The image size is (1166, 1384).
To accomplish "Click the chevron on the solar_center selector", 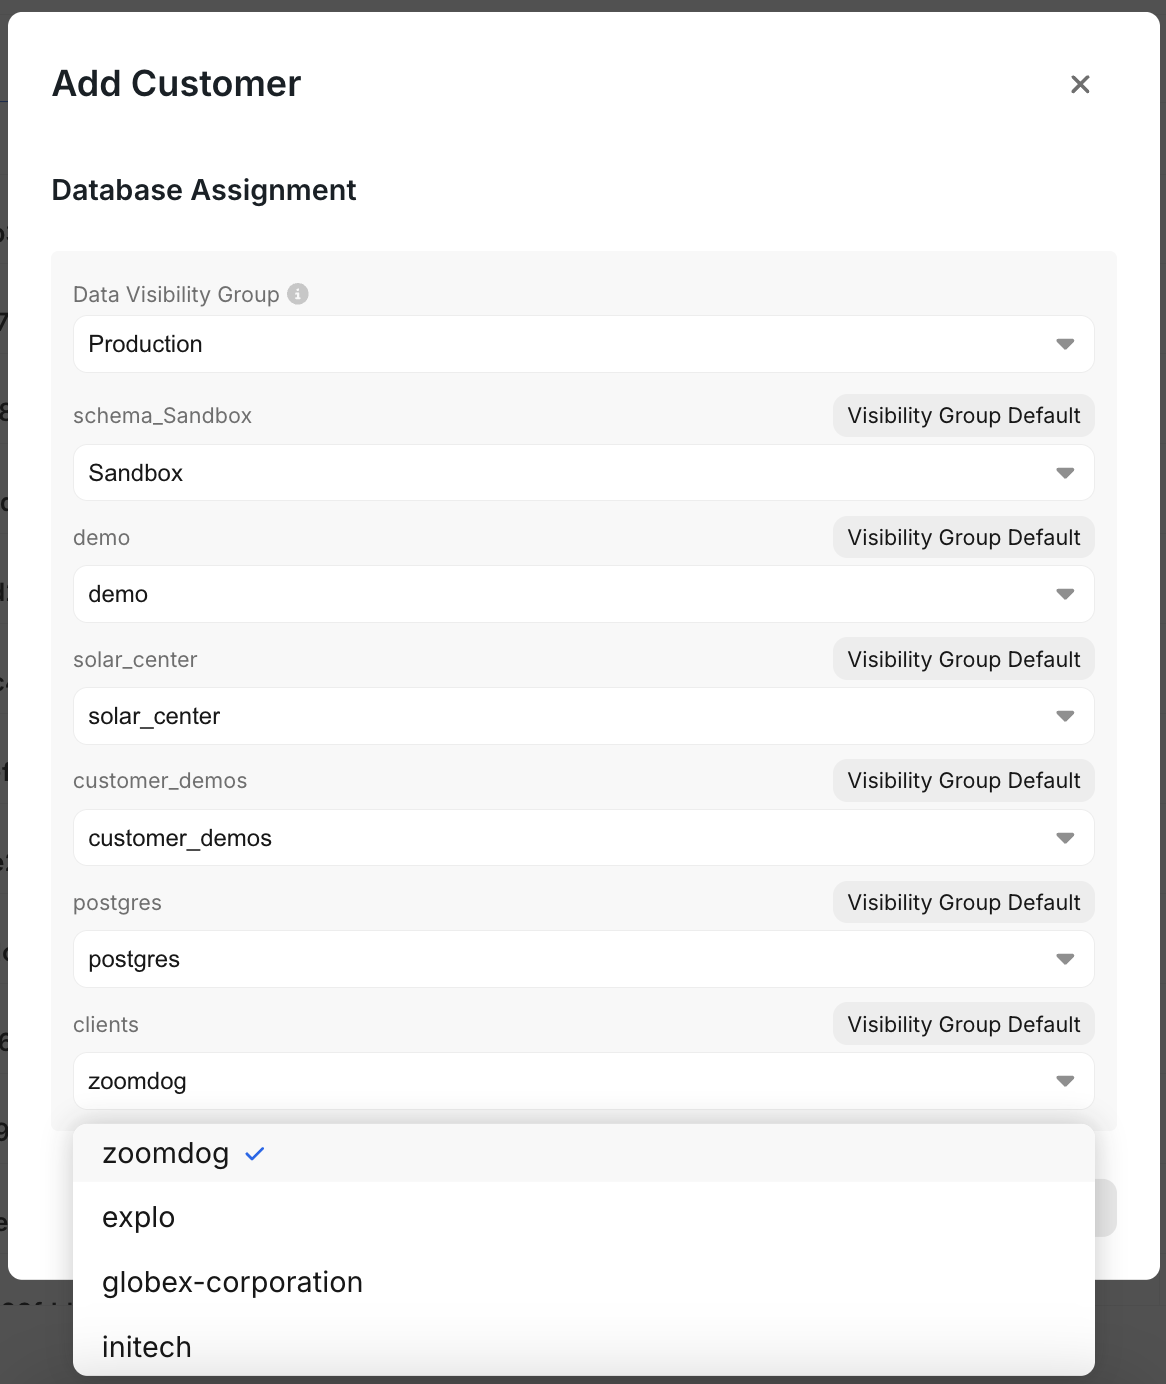I will coord(1065,716).
